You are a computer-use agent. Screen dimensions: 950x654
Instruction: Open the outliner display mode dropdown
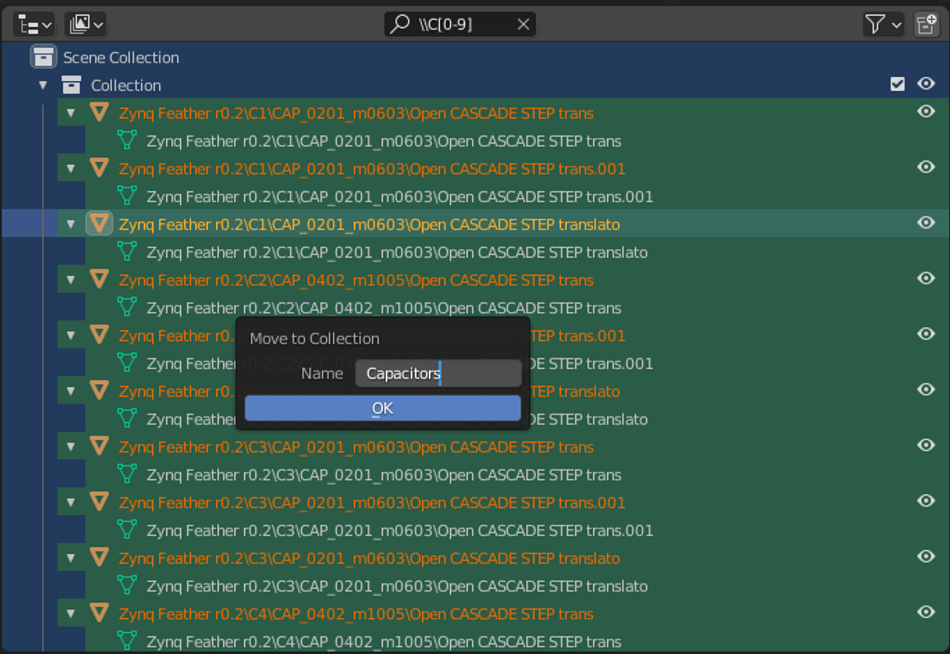[85, 25]
